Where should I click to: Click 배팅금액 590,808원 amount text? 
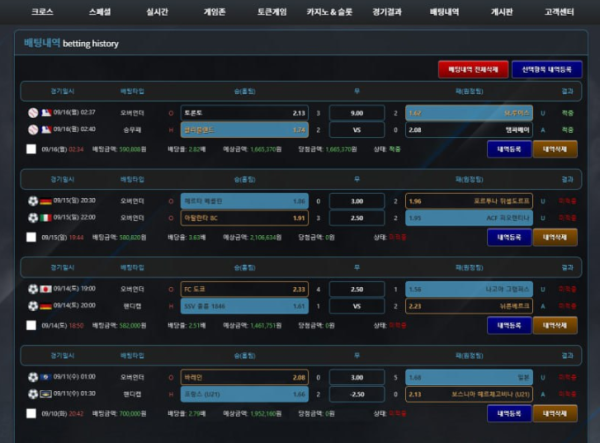(x=119, y=149)
